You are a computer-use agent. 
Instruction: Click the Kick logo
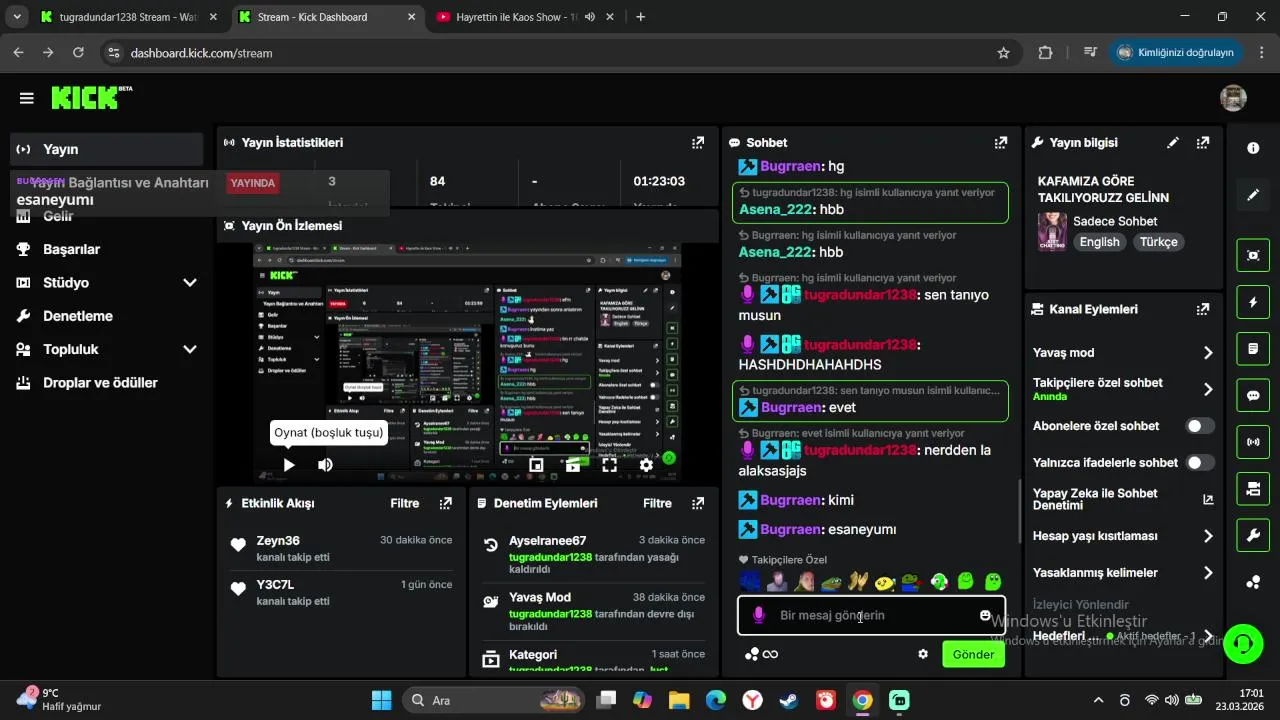click(x=91, y=97)
